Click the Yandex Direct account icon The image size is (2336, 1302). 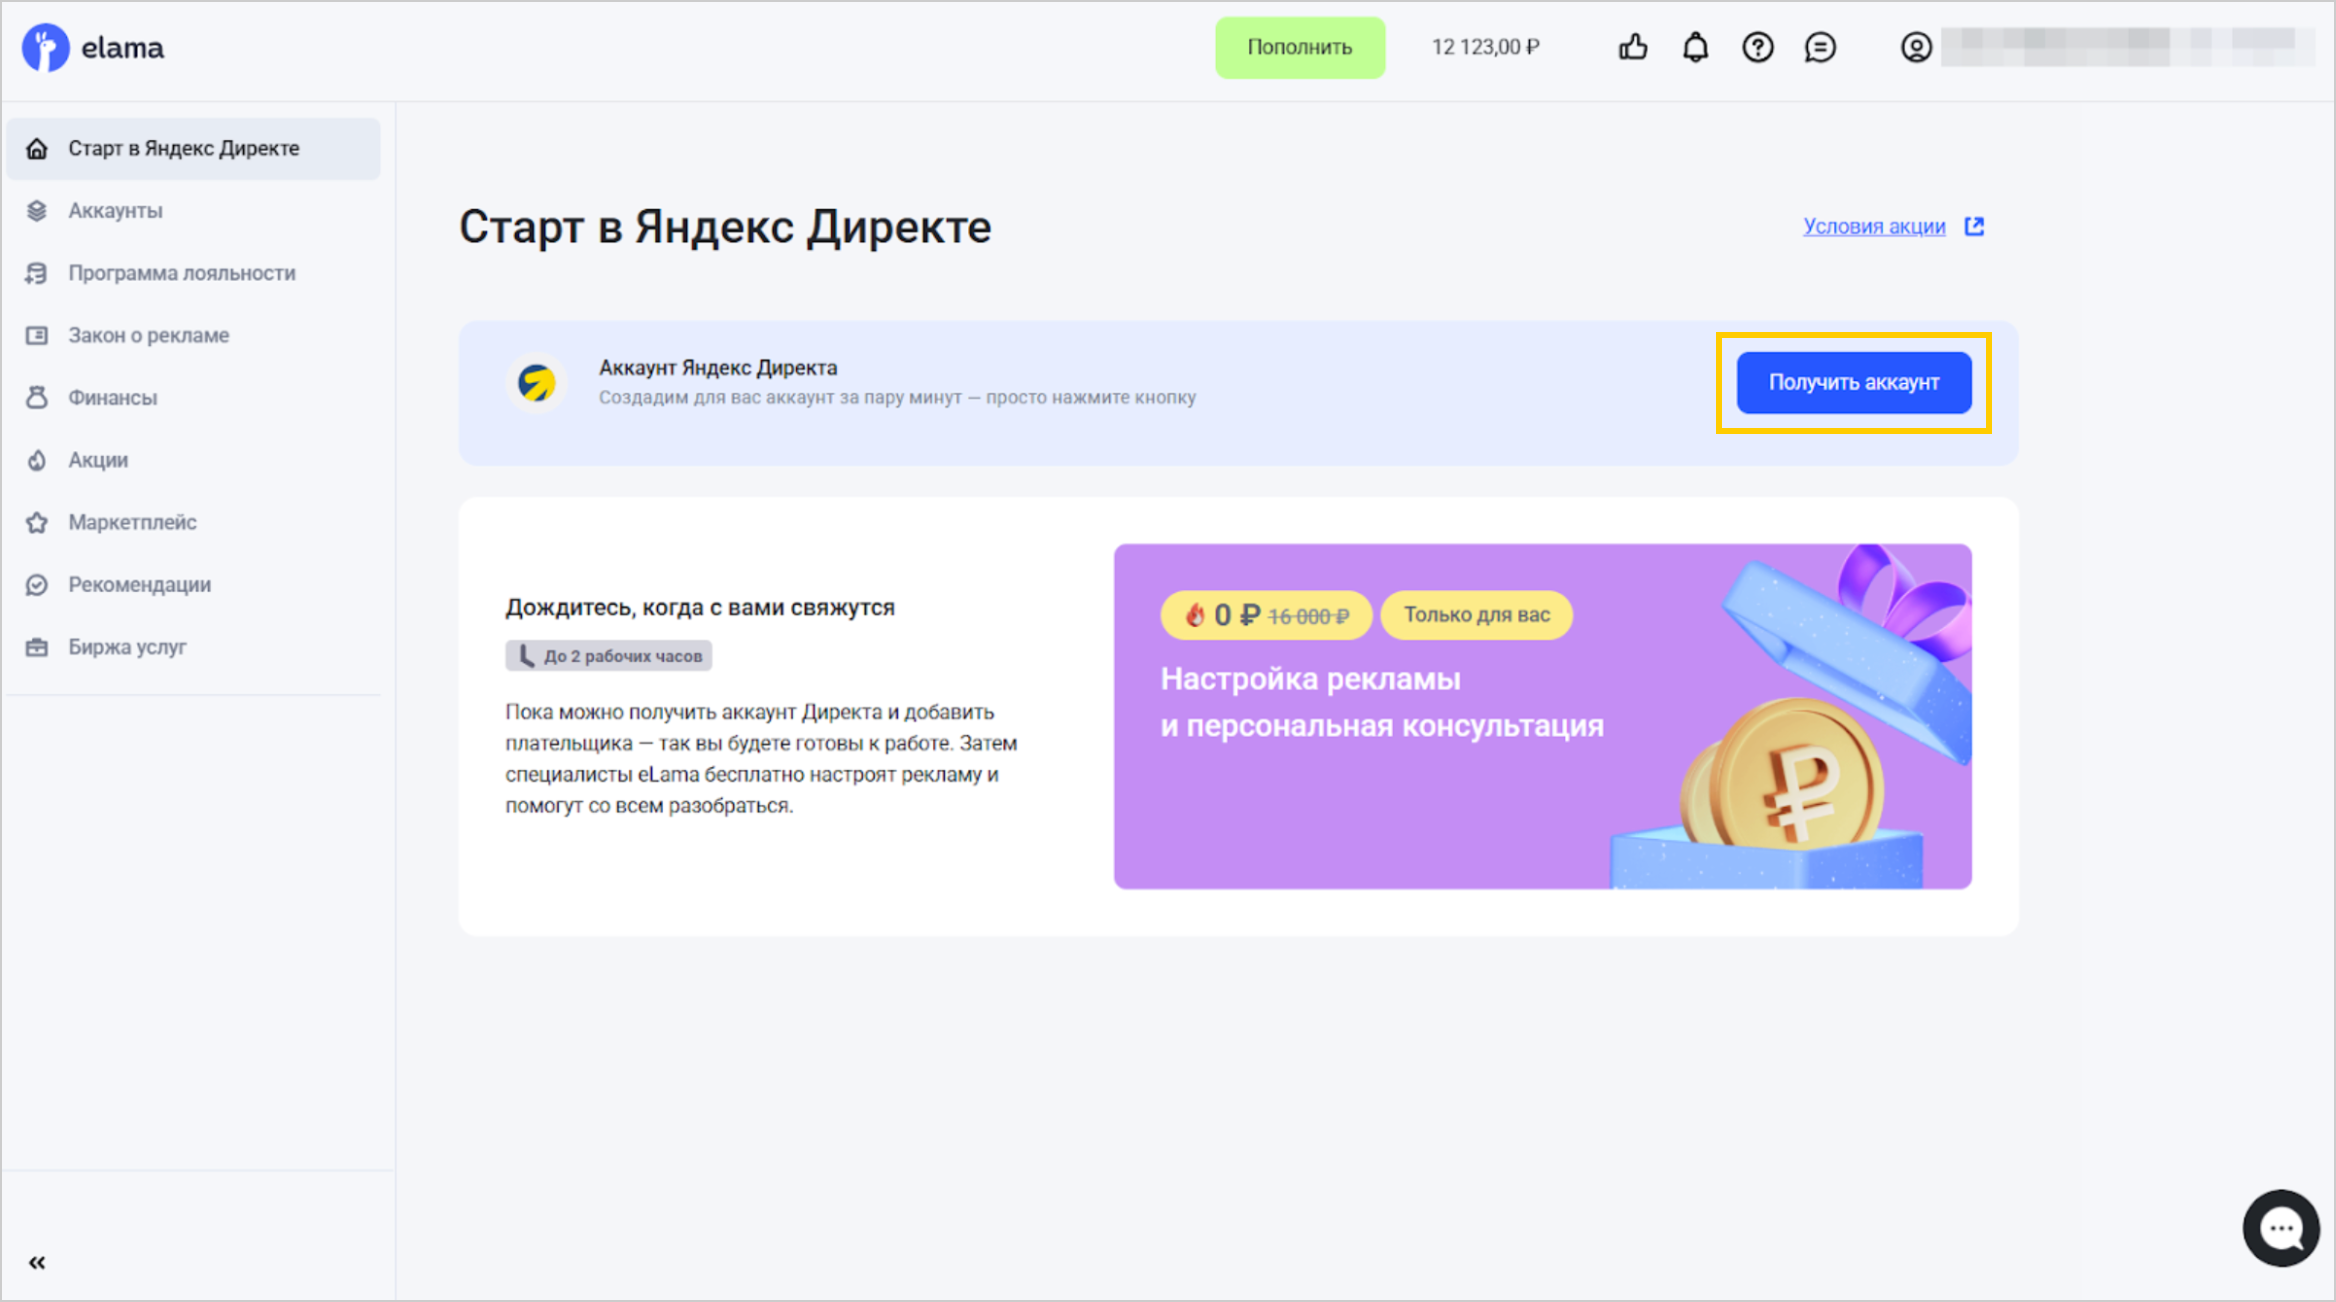[x=537, y=382]
